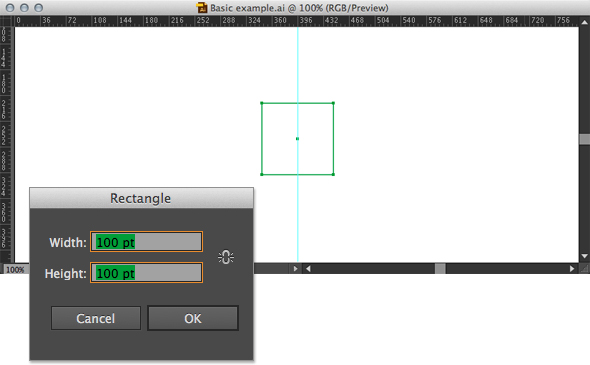Select the top-right anchor of green rectangle
Image resolution: width=590 pixels, height=365 pixels.
click(x=333, y=103)
